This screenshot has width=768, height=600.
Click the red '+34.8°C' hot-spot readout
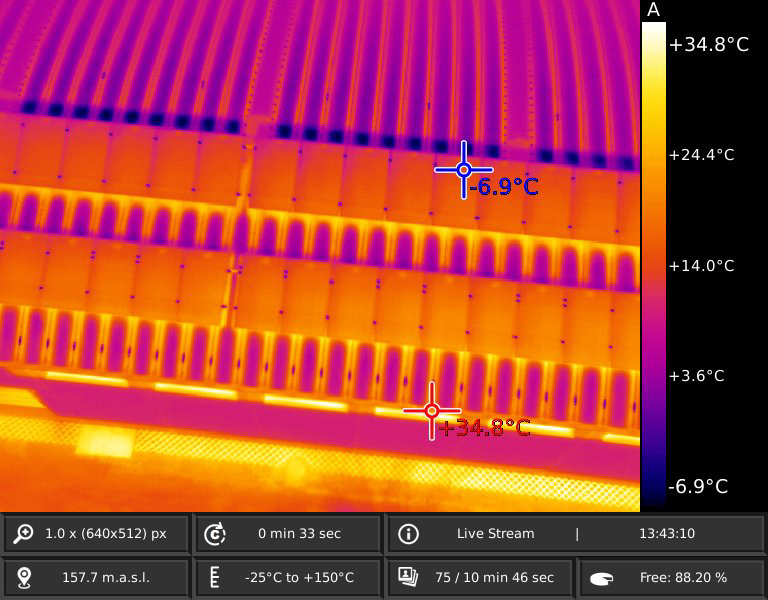tap(484, 428)
